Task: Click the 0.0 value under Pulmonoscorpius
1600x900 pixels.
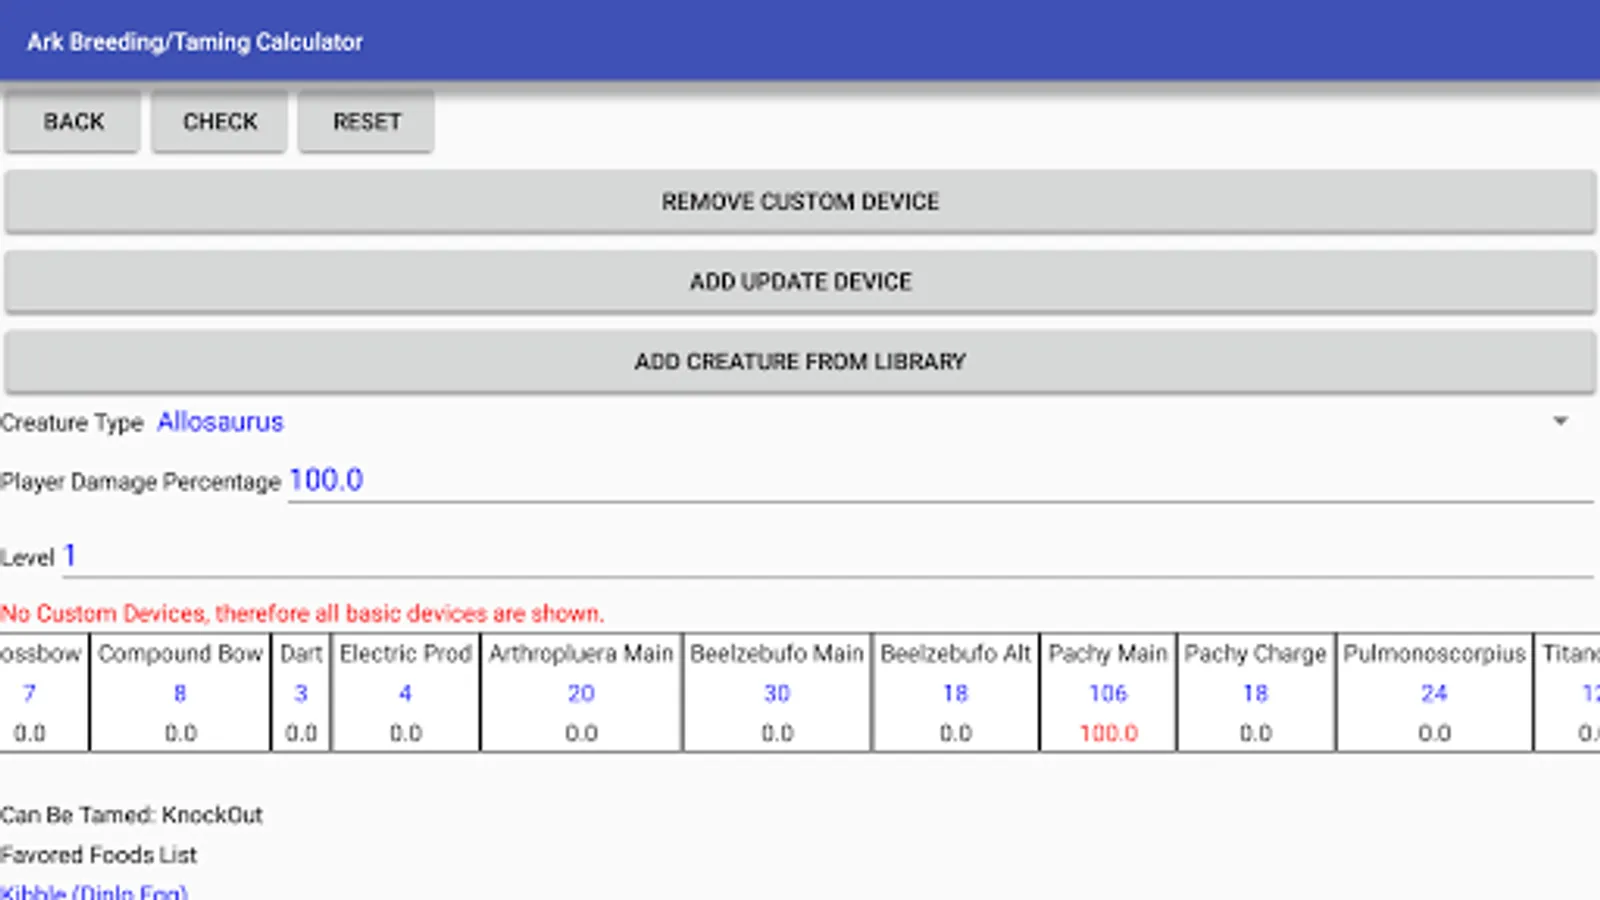Action: (x=1434, y=733)
